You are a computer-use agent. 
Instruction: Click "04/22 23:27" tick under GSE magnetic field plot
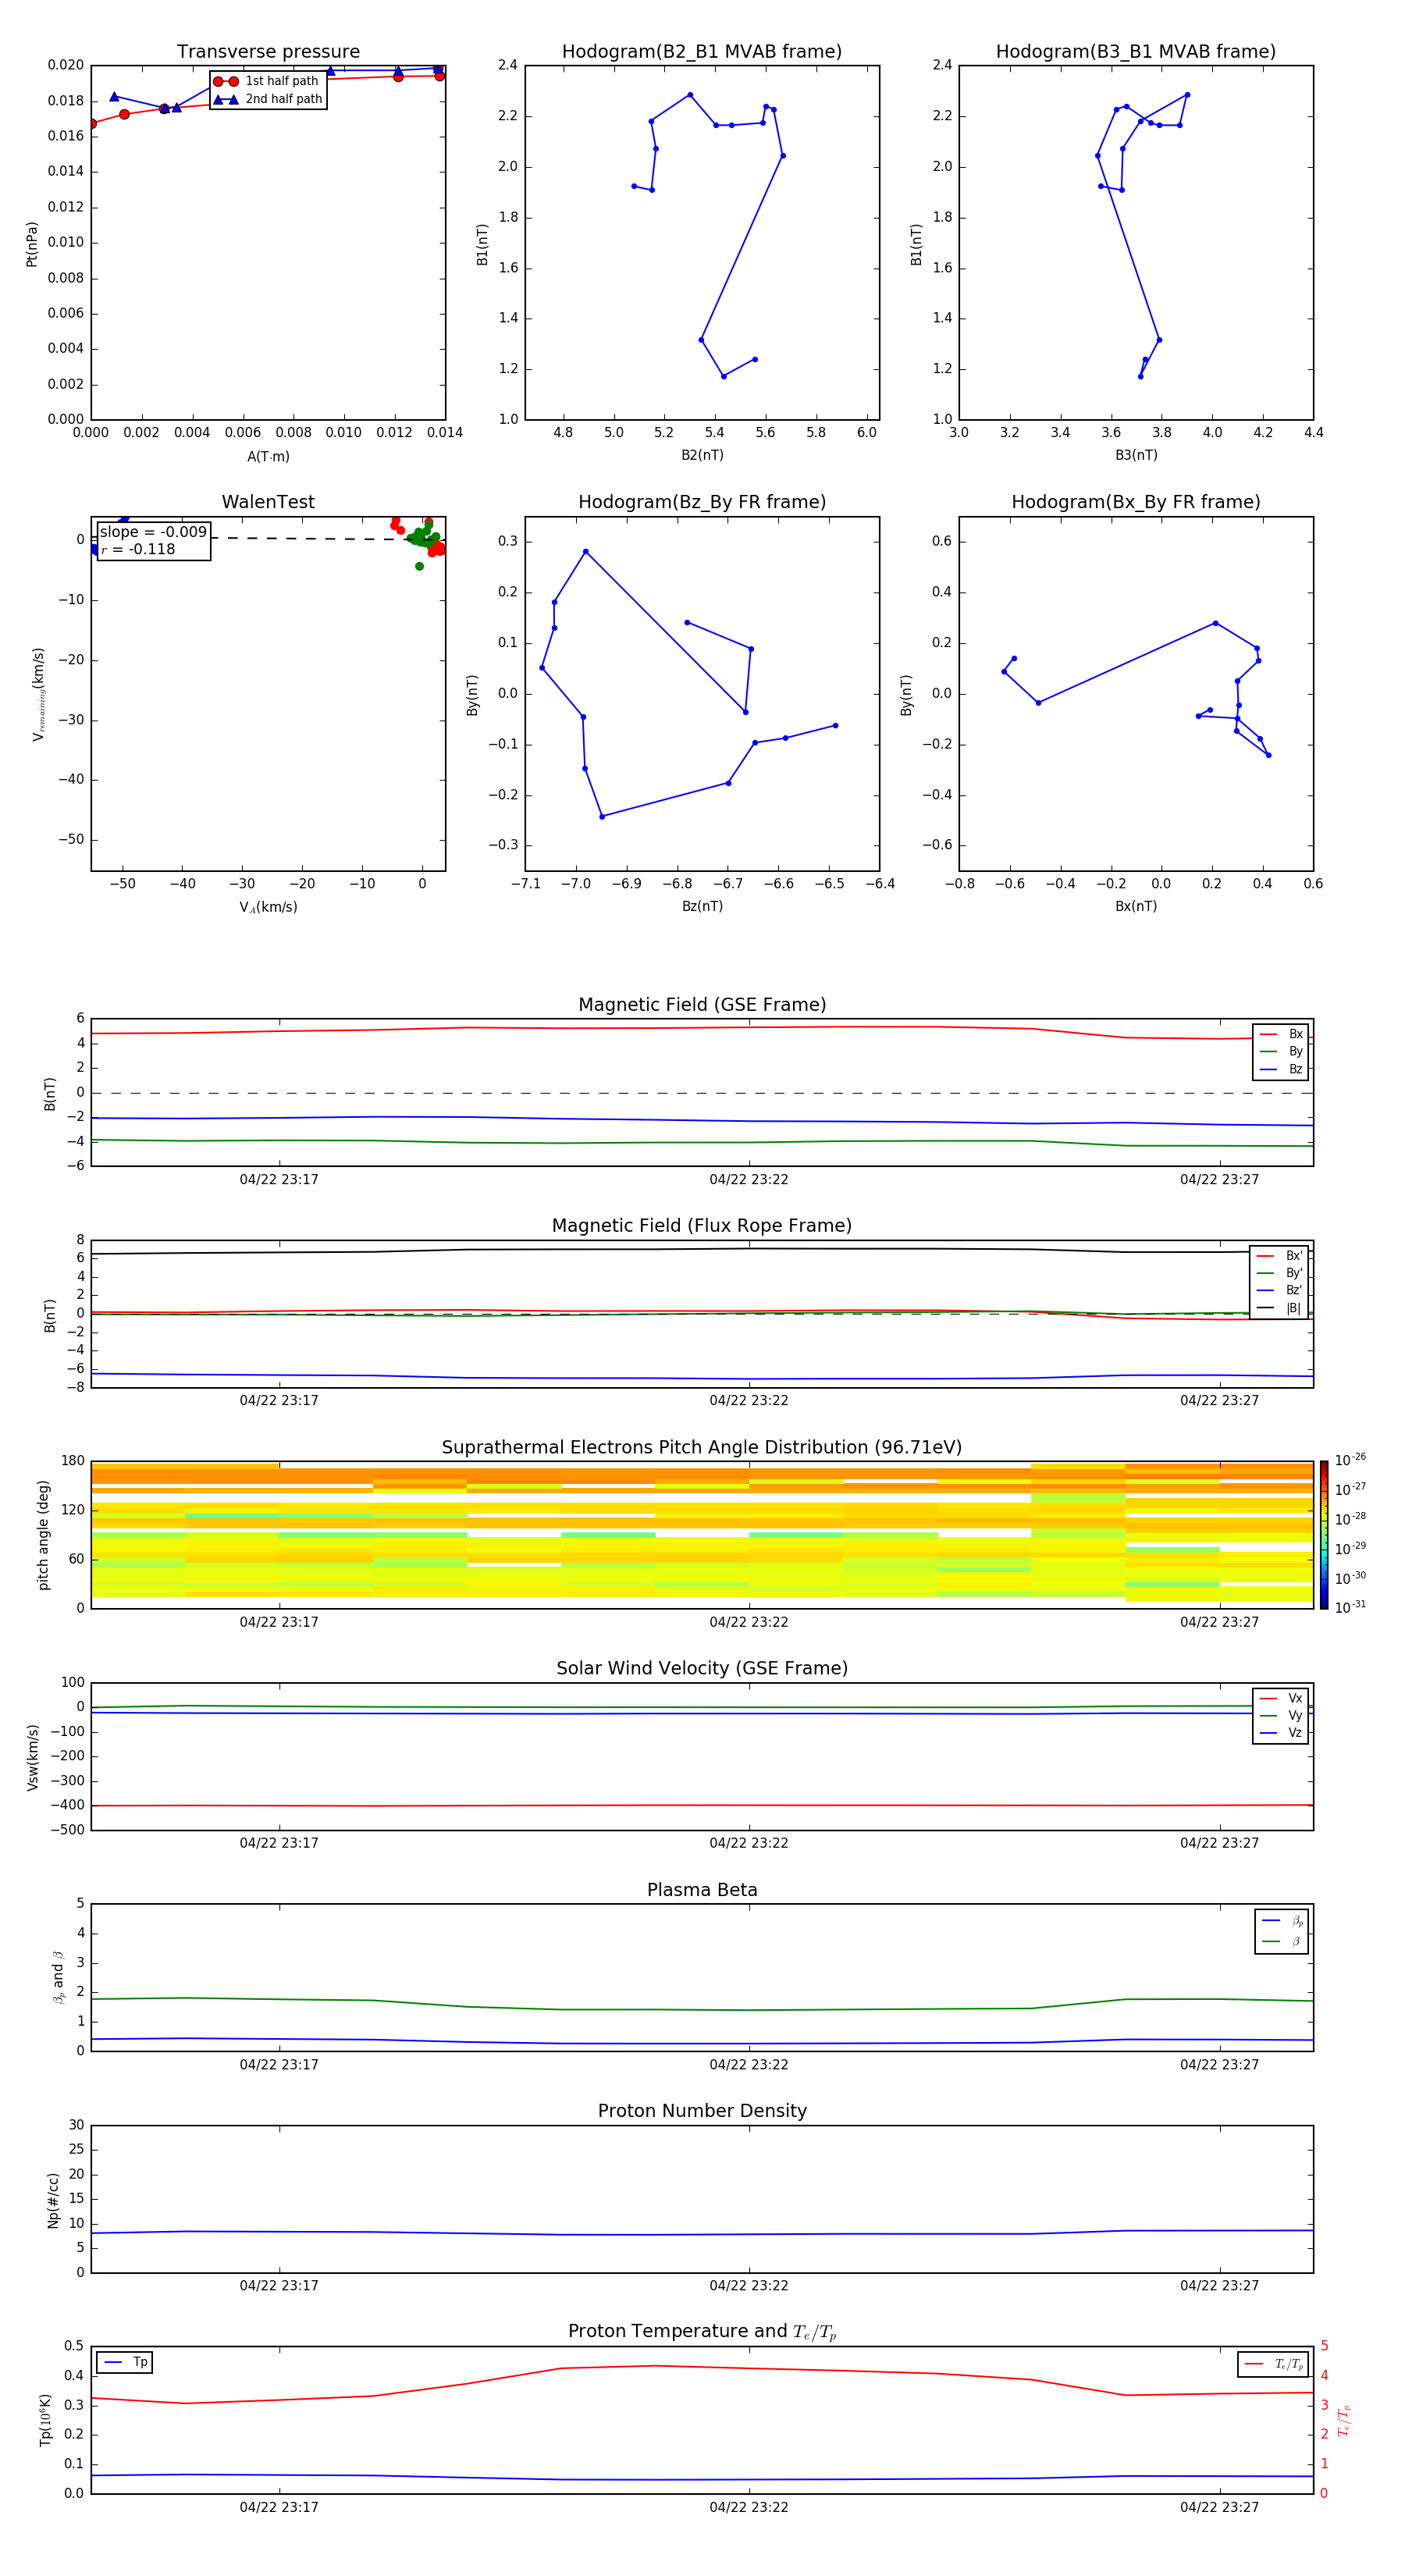coord(1219,1180)
